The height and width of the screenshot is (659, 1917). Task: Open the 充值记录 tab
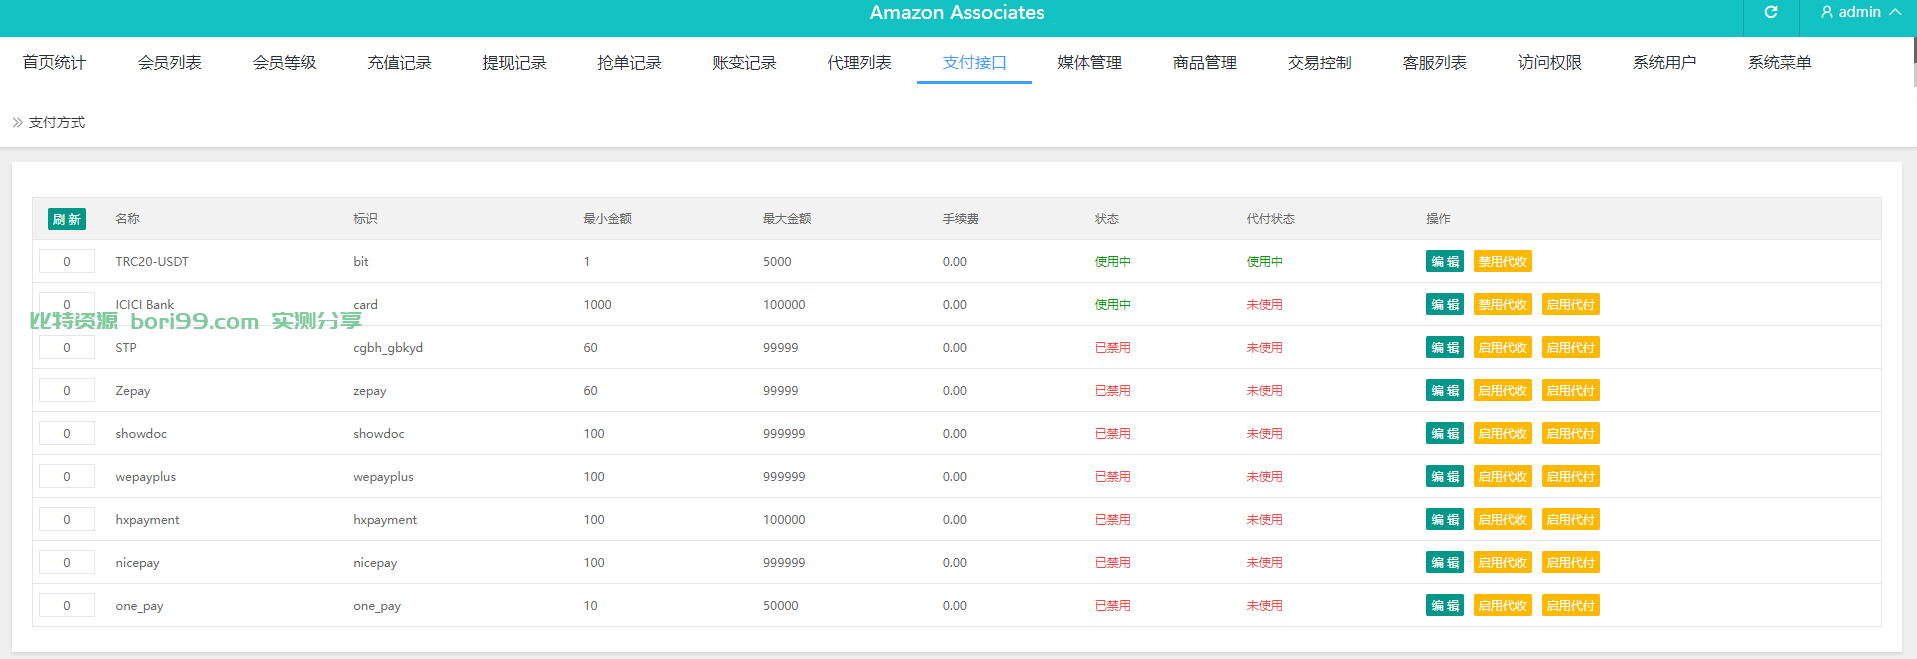pos(400,62)
